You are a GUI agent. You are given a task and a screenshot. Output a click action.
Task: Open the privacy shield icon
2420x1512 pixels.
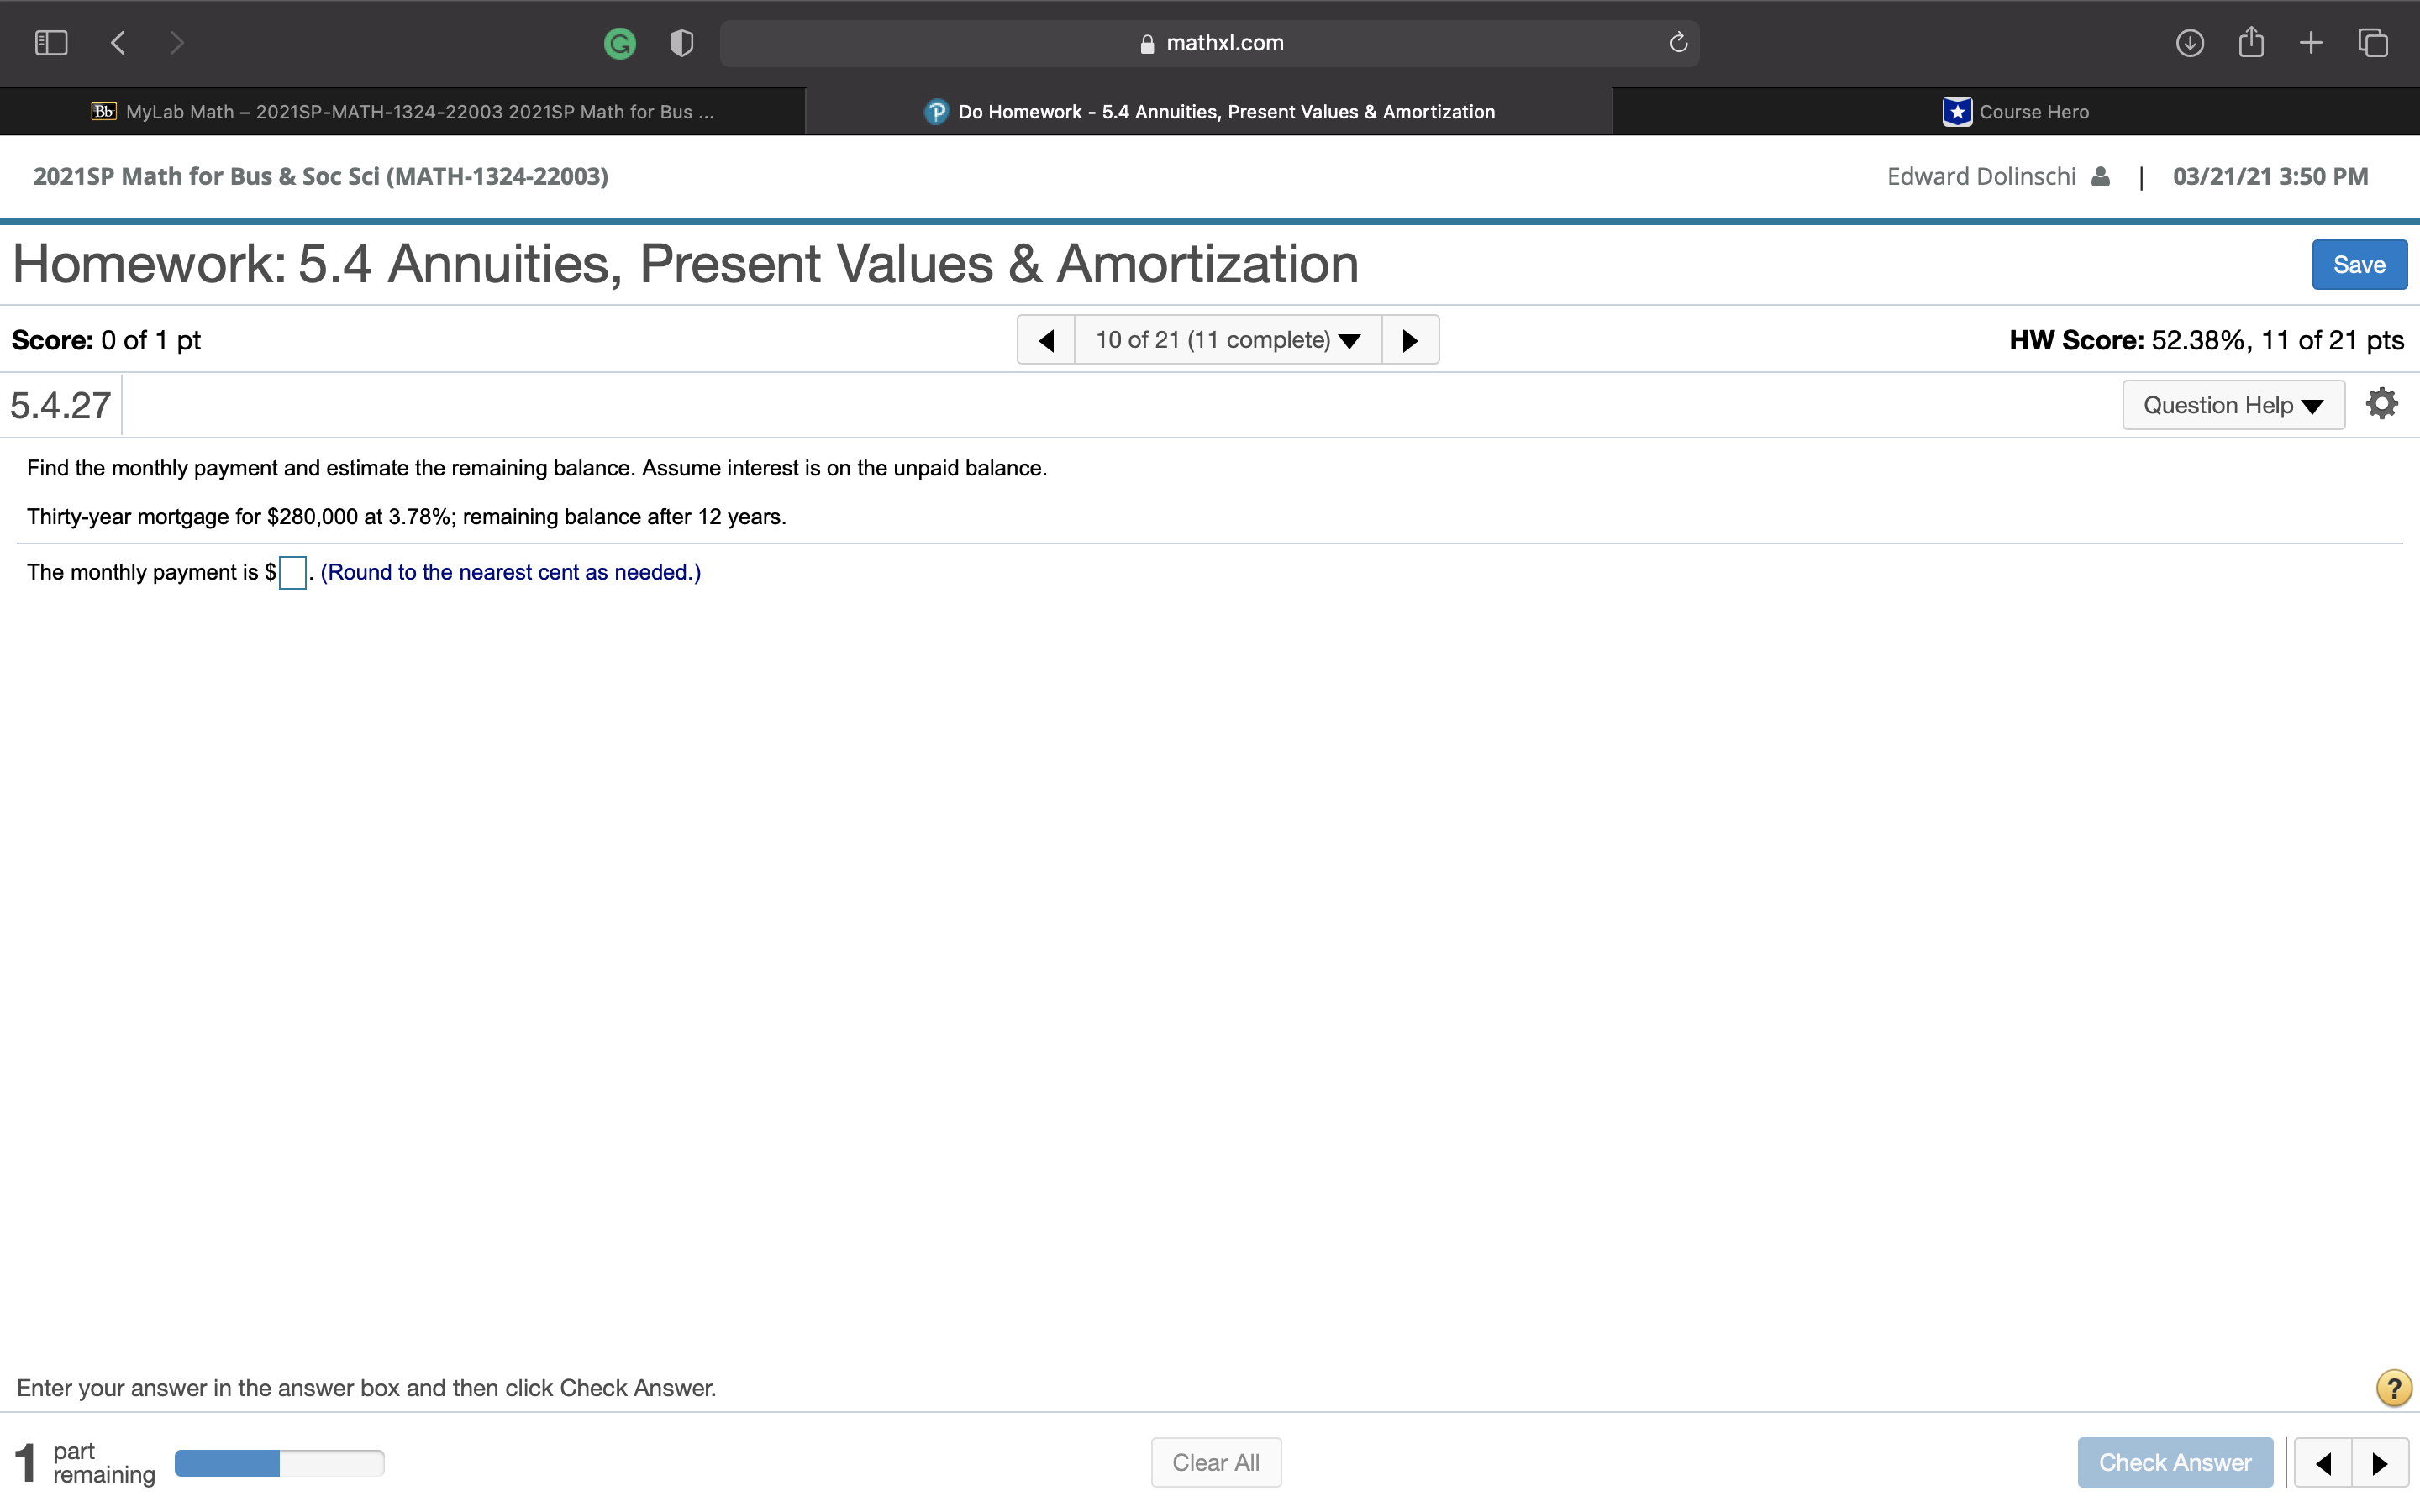pos(682,43)
